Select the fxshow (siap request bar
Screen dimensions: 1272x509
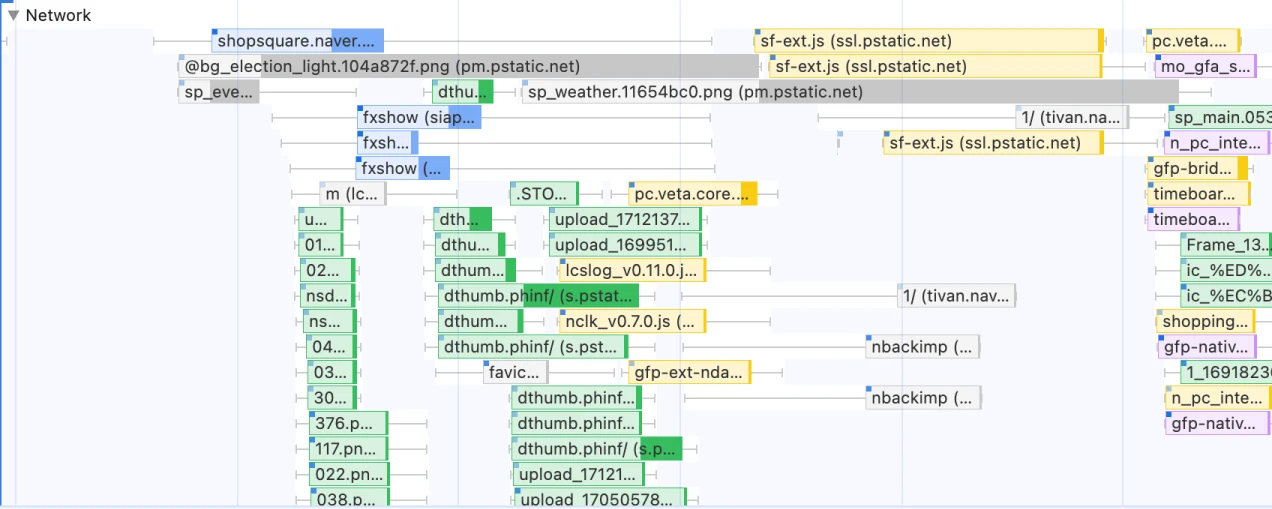coord(419,118)
